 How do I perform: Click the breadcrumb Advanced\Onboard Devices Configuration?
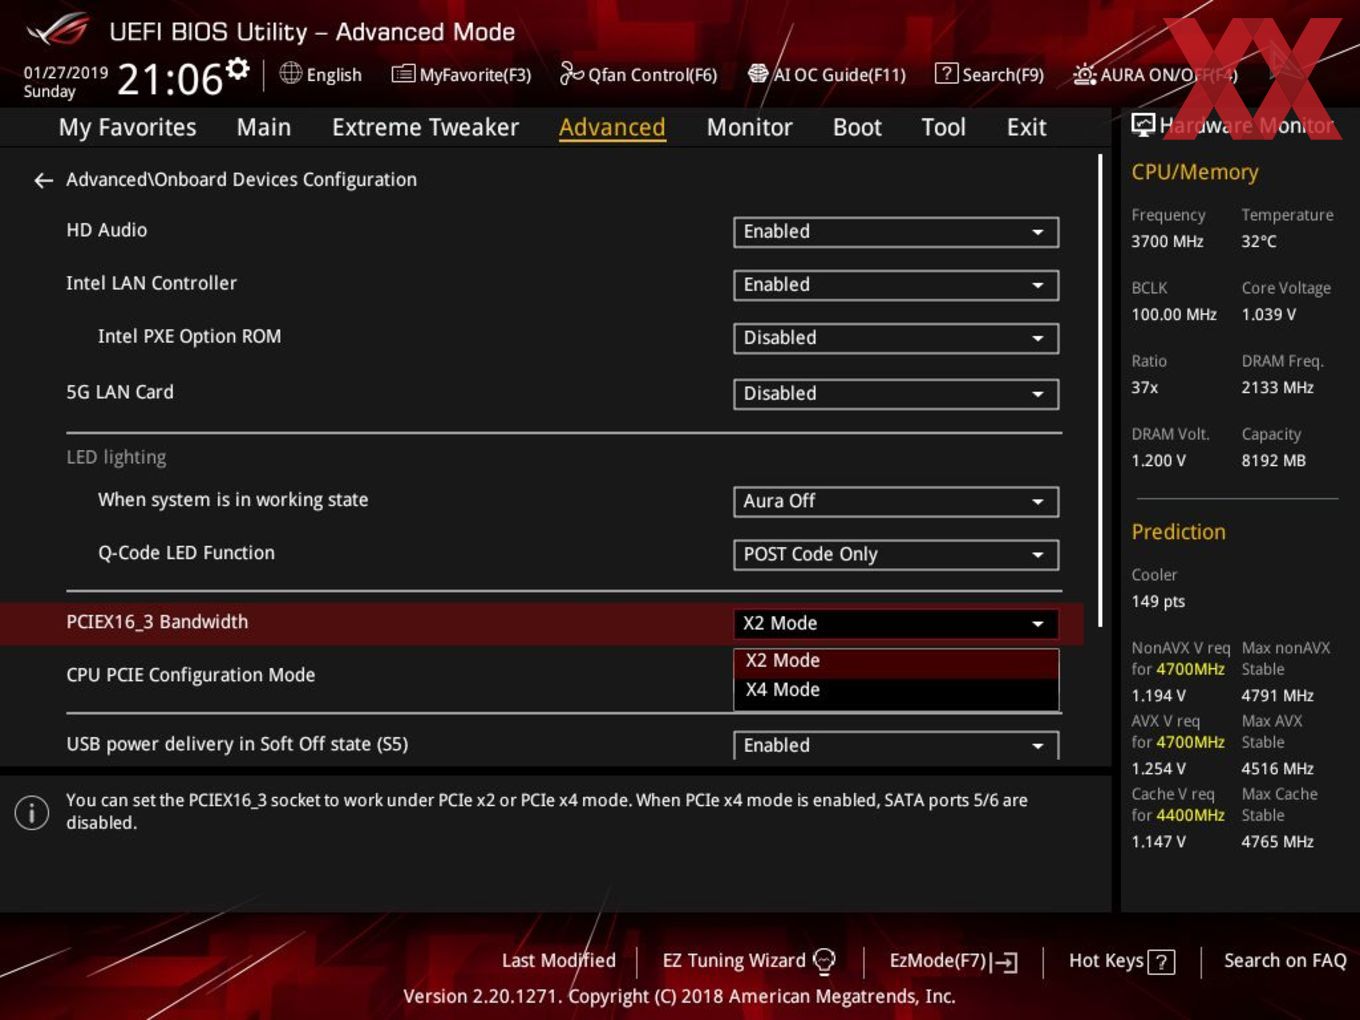[x=241, y=180]
